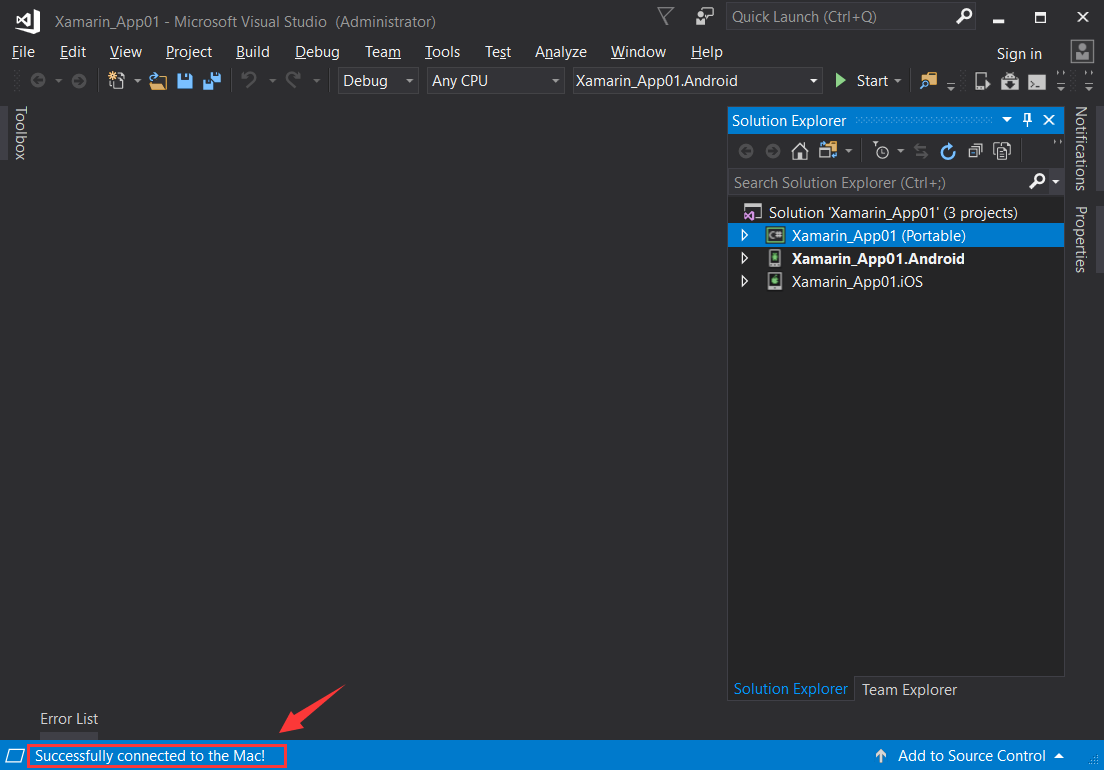
Task: Collapse All items in Solution Explorer
Action: point(975,151)
